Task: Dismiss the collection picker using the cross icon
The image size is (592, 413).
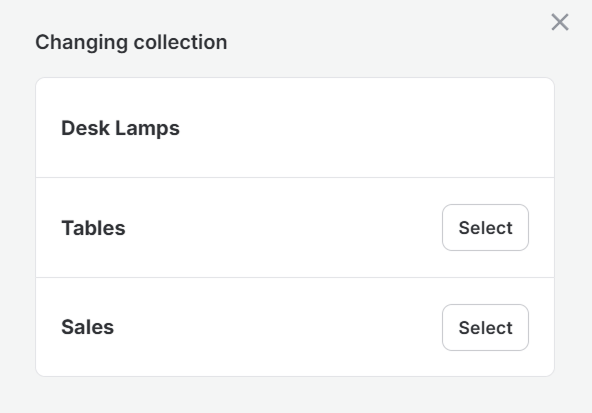Action: [x=560, y=22]
